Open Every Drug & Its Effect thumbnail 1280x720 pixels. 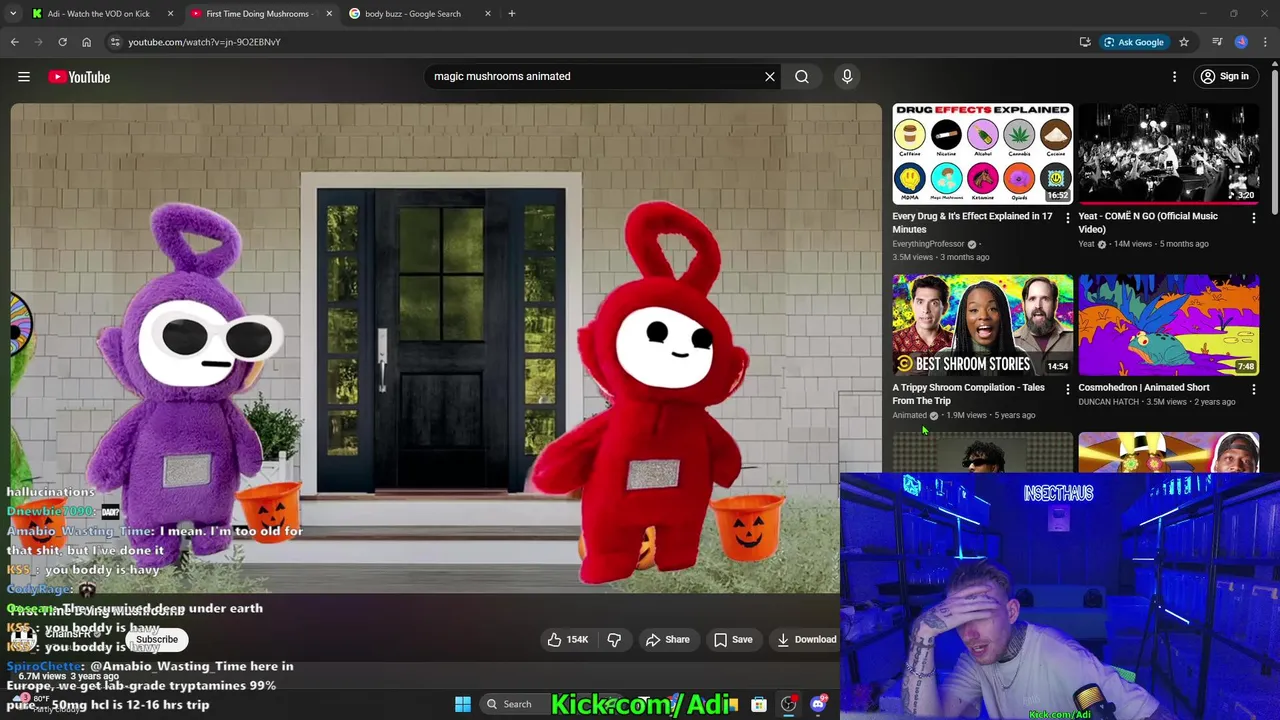coord(982,153)
